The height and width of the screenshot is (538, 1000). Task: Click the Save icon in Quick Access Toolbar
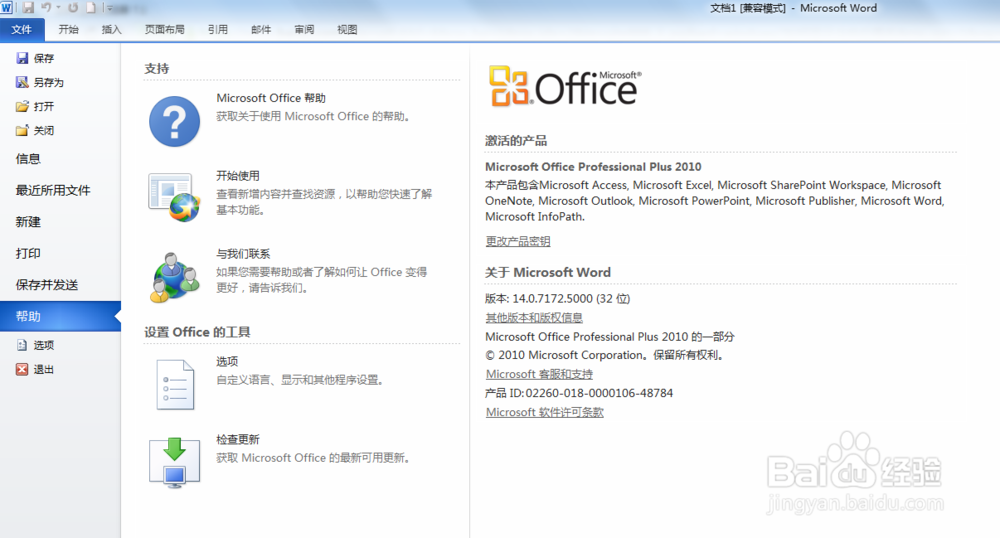tap(28, 8)
